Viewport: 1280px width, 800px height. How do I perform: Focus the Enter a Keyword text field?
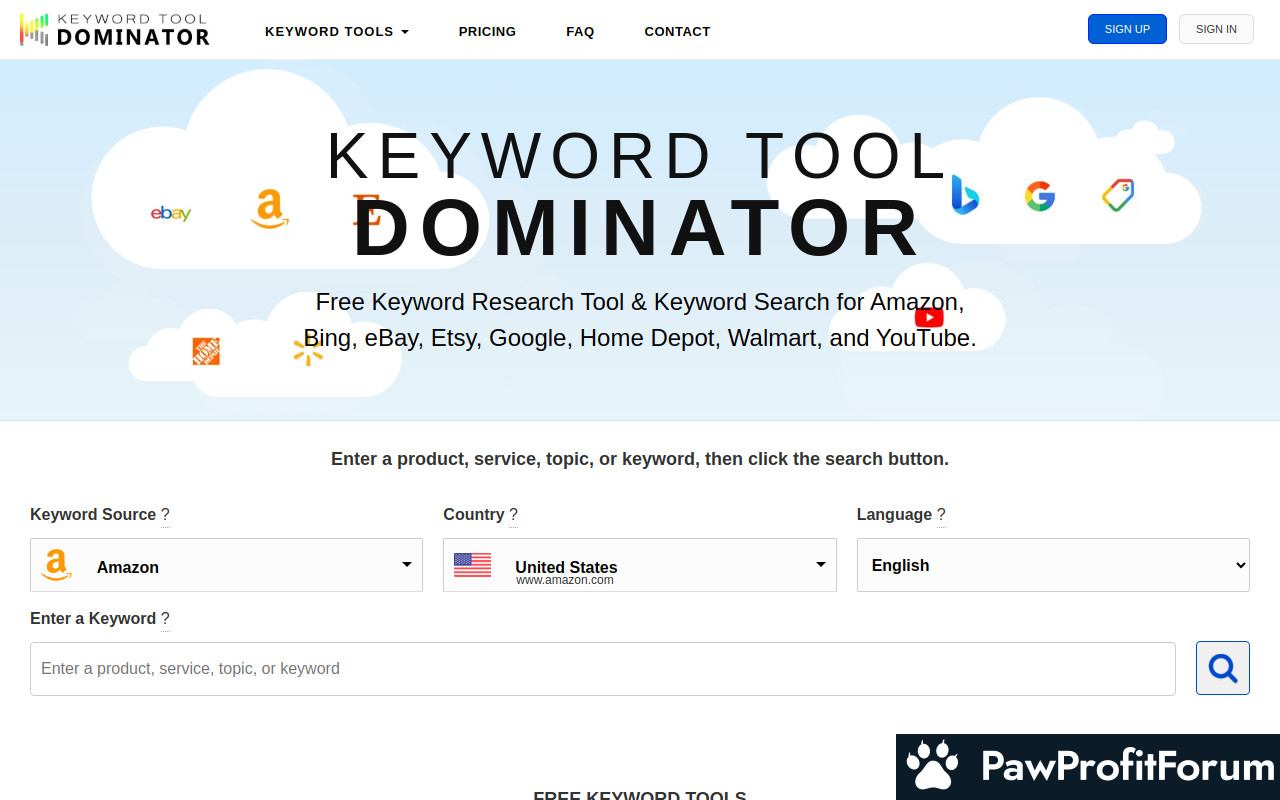602,669
